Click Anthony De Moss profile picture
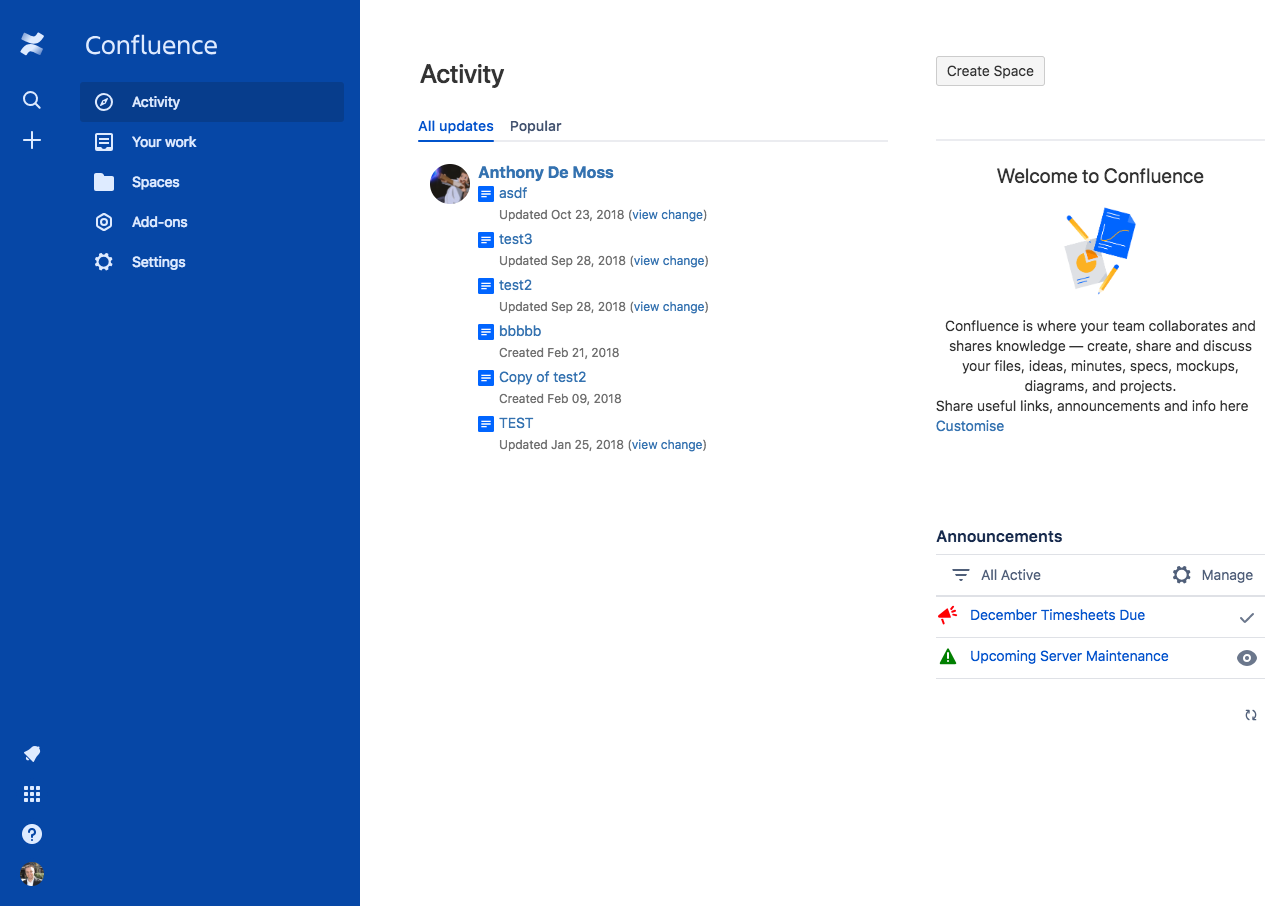This screenshot has height=906, width=1285. coord(450,184)
